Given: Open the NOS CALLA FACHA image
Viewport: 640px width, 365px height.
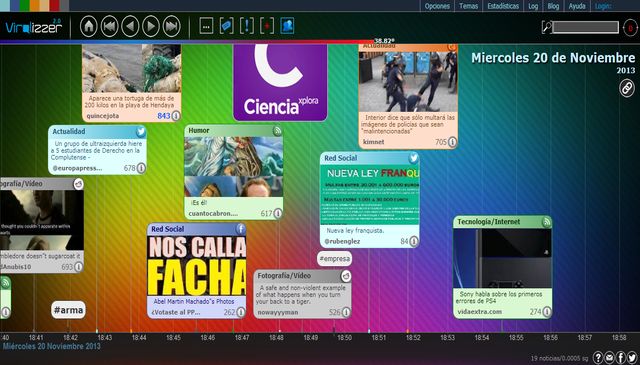Looking at the screenshot, I should (196, 266).
